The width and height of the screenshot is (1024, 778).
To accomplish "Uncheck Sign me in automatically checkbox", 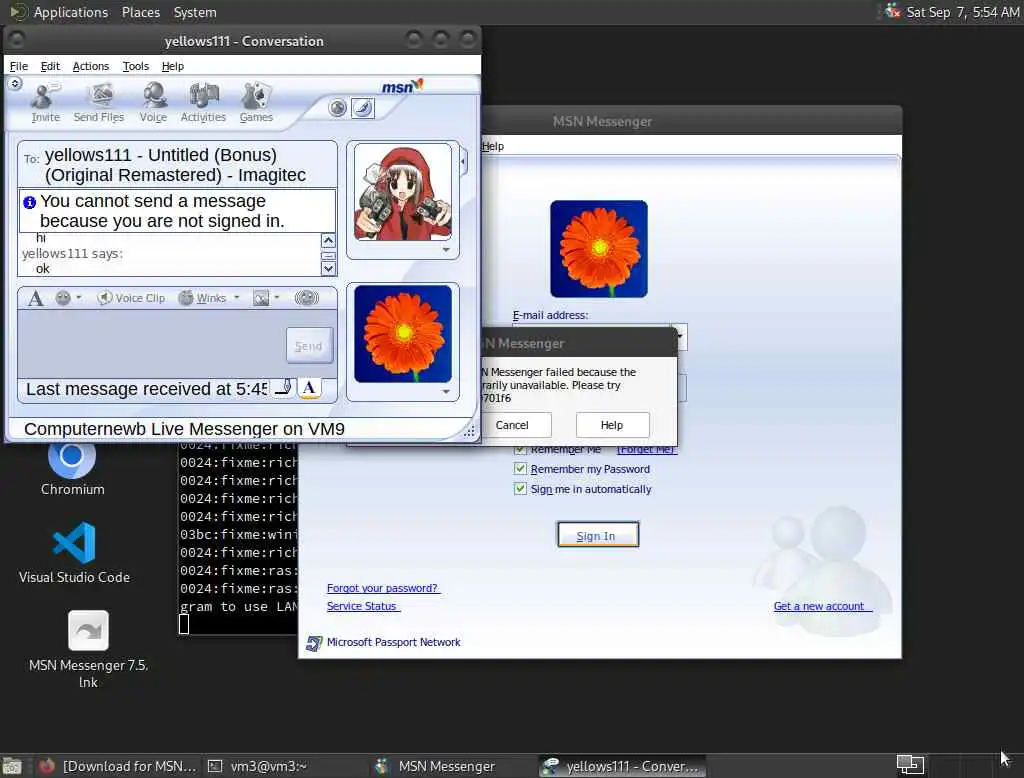I will pyautogui.click(x=520, y=488).
